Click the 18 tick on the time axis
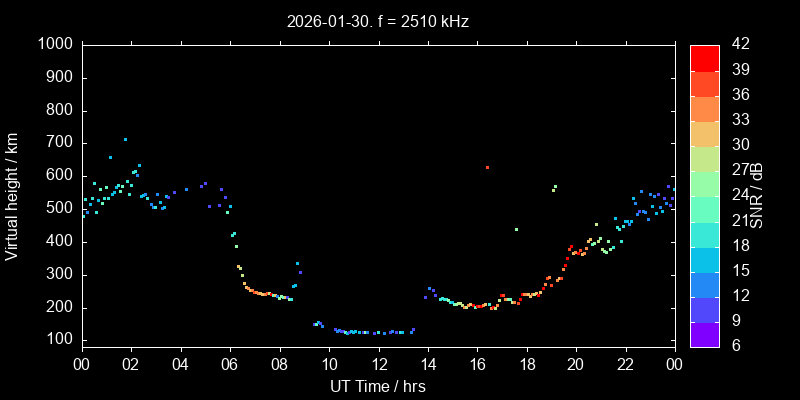 (527, 366)
